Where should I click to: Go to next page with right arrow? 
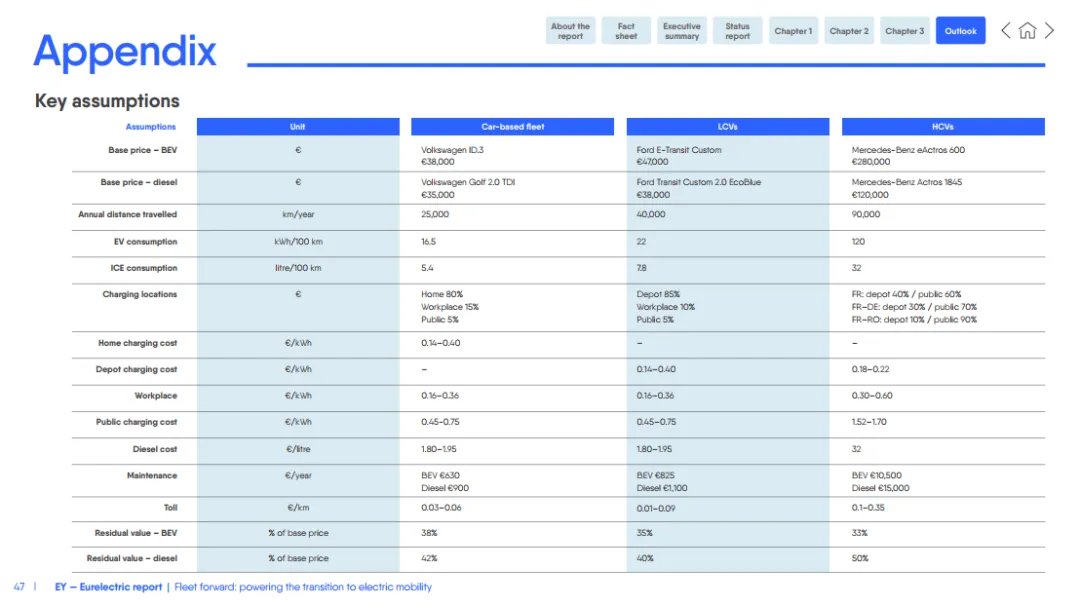coord(1049,30)
